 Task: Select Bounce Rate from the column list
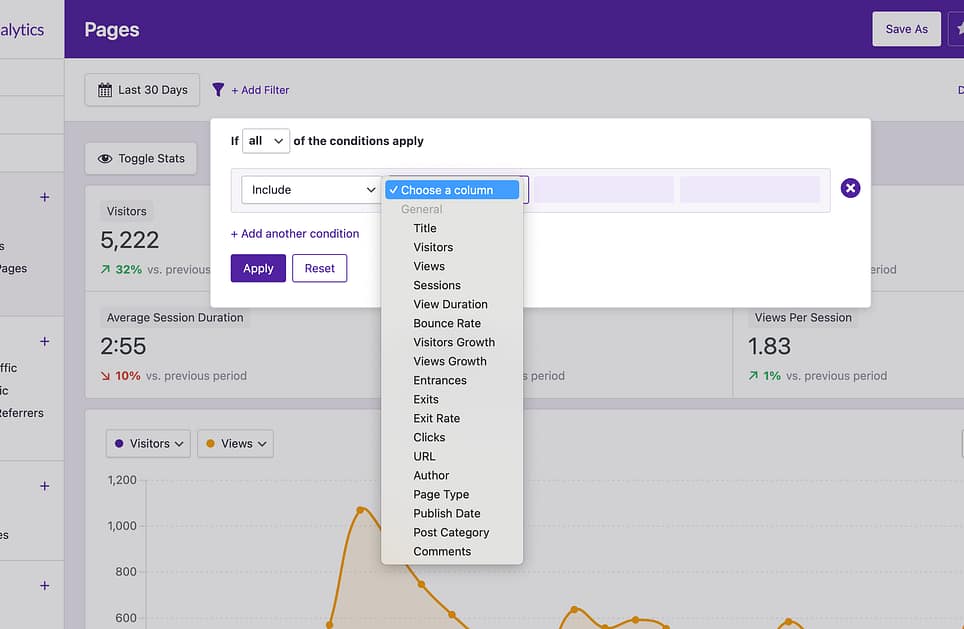tap(447, 323)
